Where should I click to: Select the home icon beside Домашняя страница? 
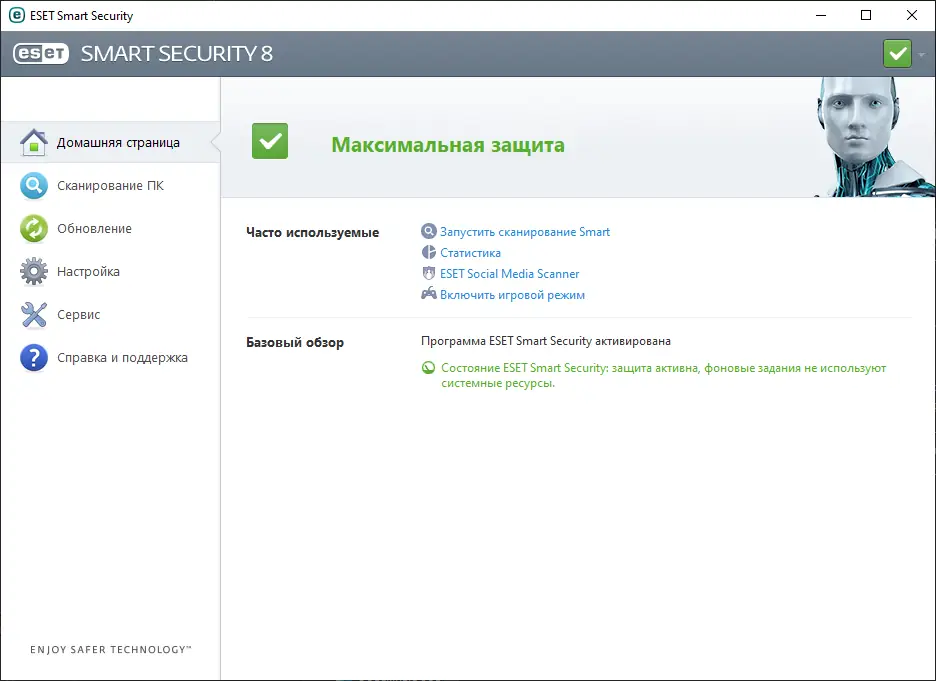point(33,141)
